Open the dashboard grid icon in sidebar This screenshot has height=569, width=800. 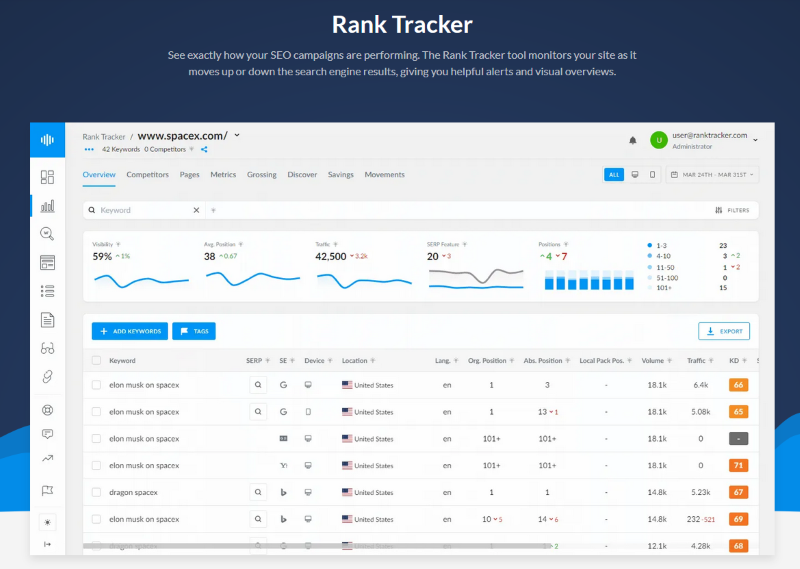47,177
